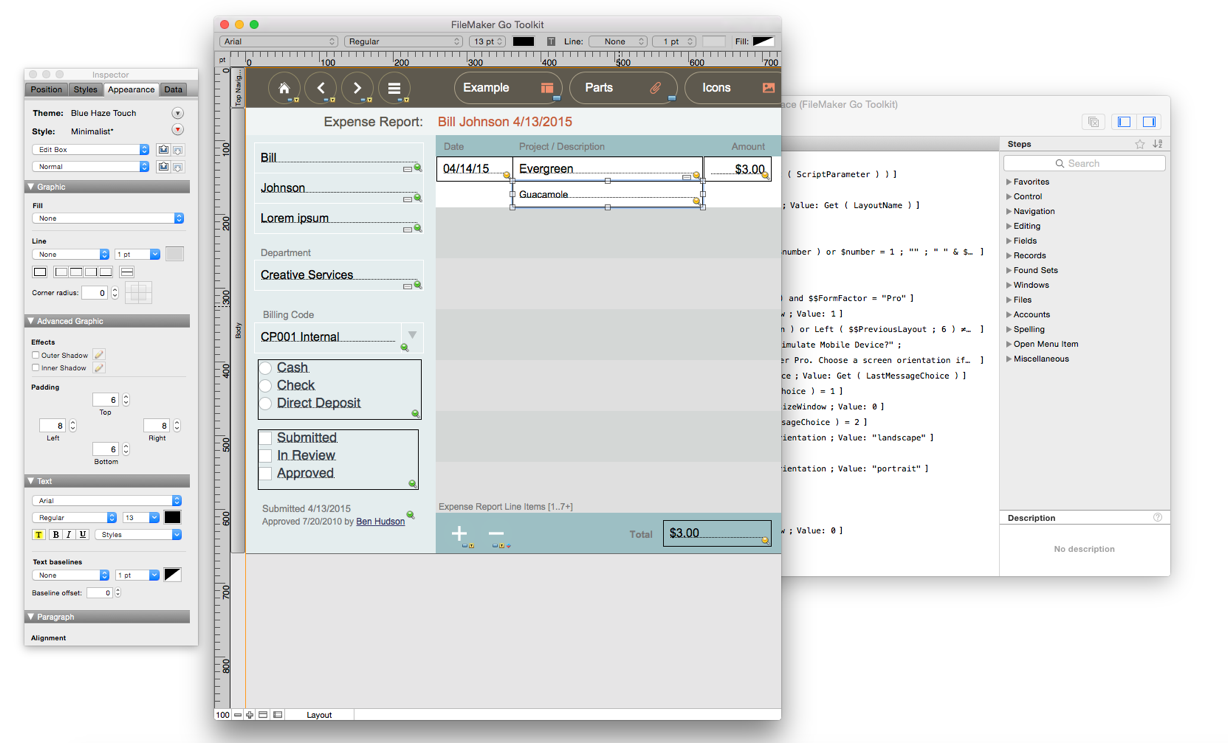1228x743 pixels.
Task: Click the Parts button in layout
Action: (623, 88)
